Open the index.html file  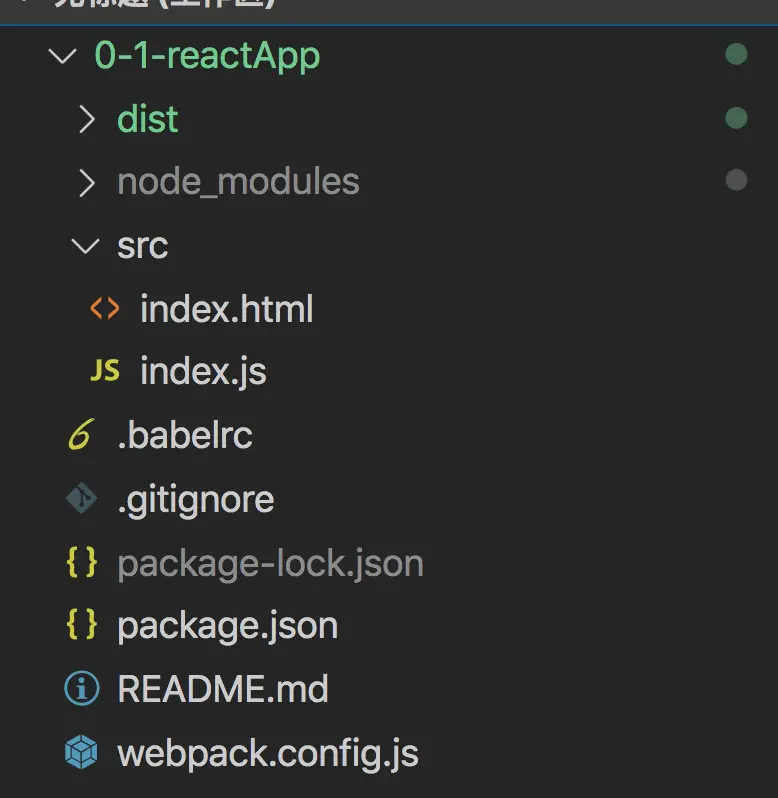227,309
